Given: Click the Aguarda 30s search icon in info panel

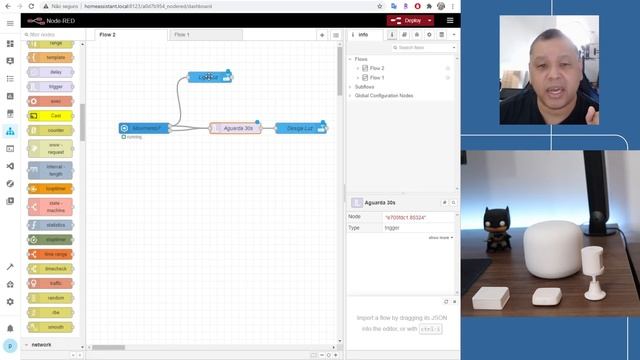Looking at the screenshot, I should tap(453, 202).
